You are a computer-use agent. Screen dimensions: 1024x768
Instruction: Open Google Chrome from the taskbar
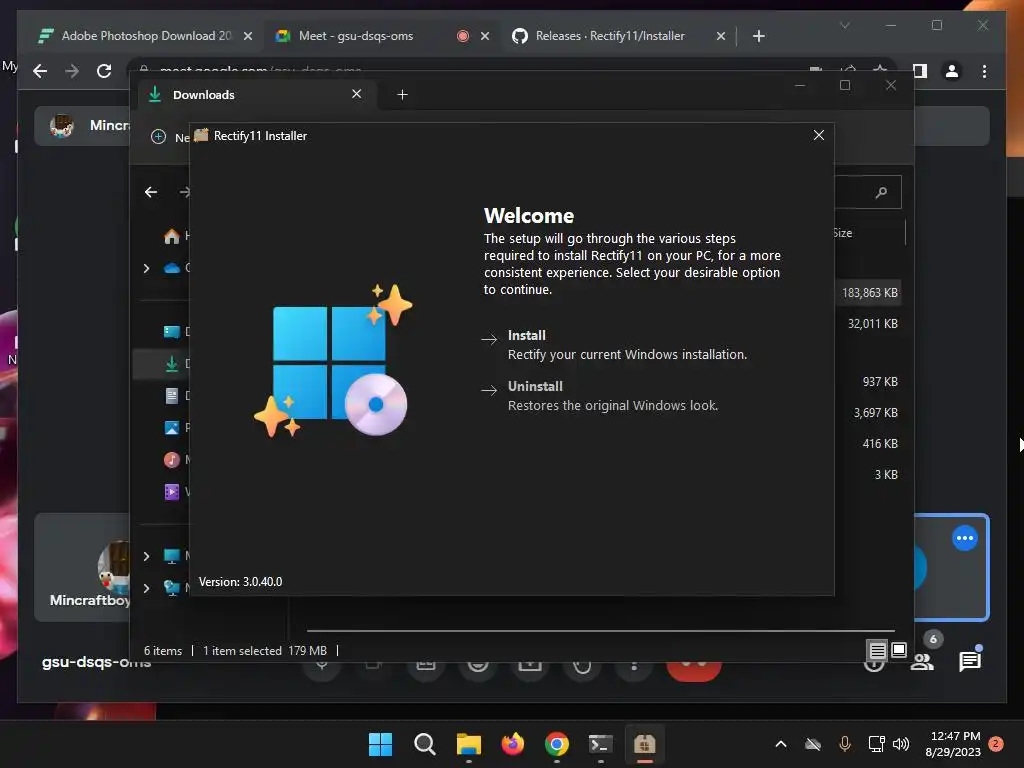(x=556, y=744)
